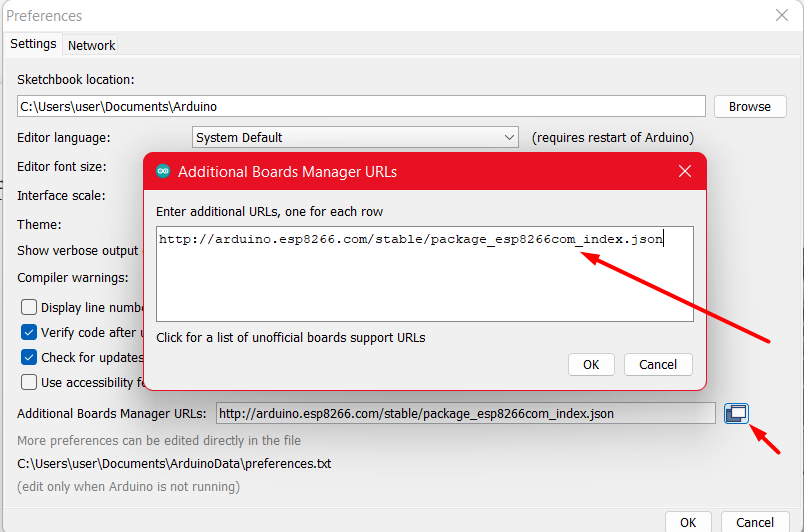Click the preferences.txt file path

[x=174, y=464]
